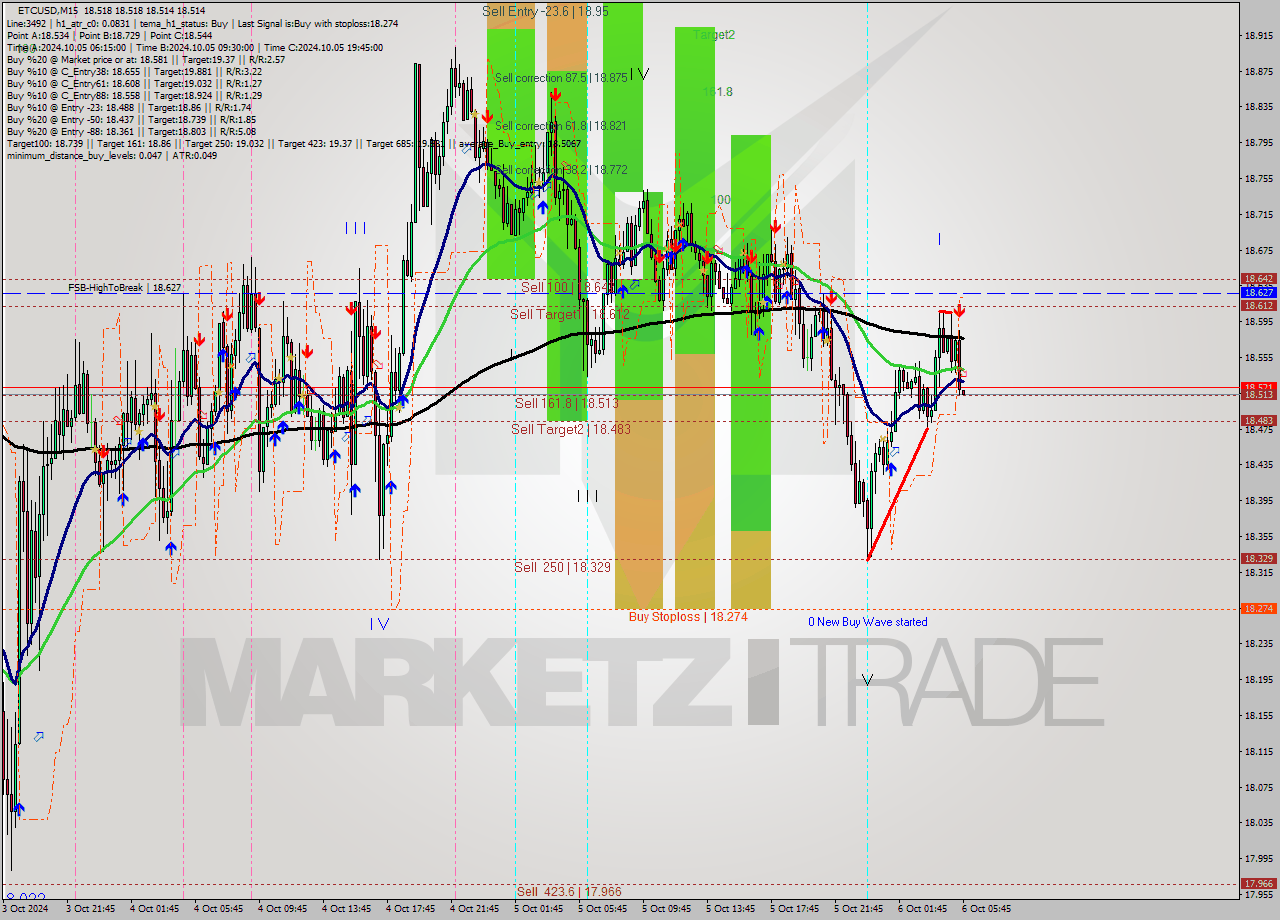The image size is (1280, 920).
Task: Select the 18.483 axis price tag
Action: point(1258,421)
